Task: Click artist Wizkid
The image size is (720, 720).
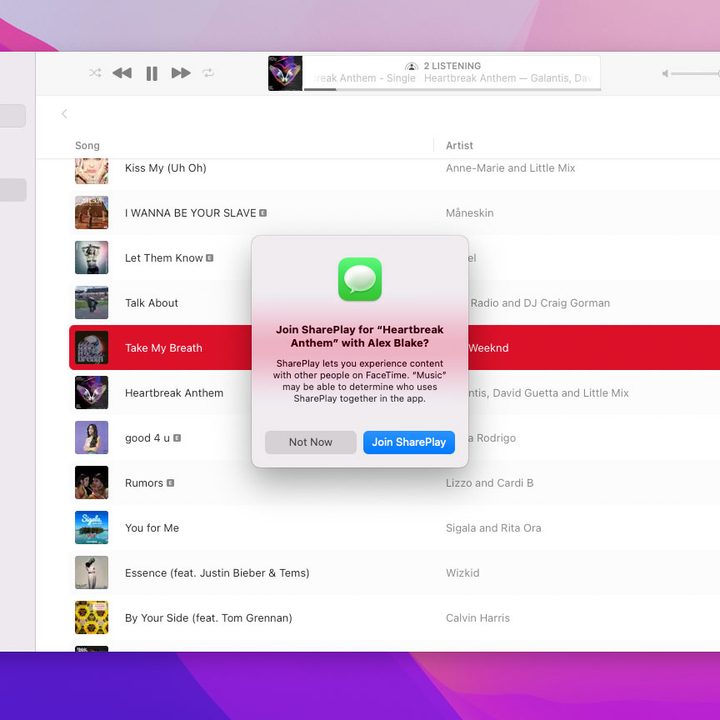Action: 462,573
